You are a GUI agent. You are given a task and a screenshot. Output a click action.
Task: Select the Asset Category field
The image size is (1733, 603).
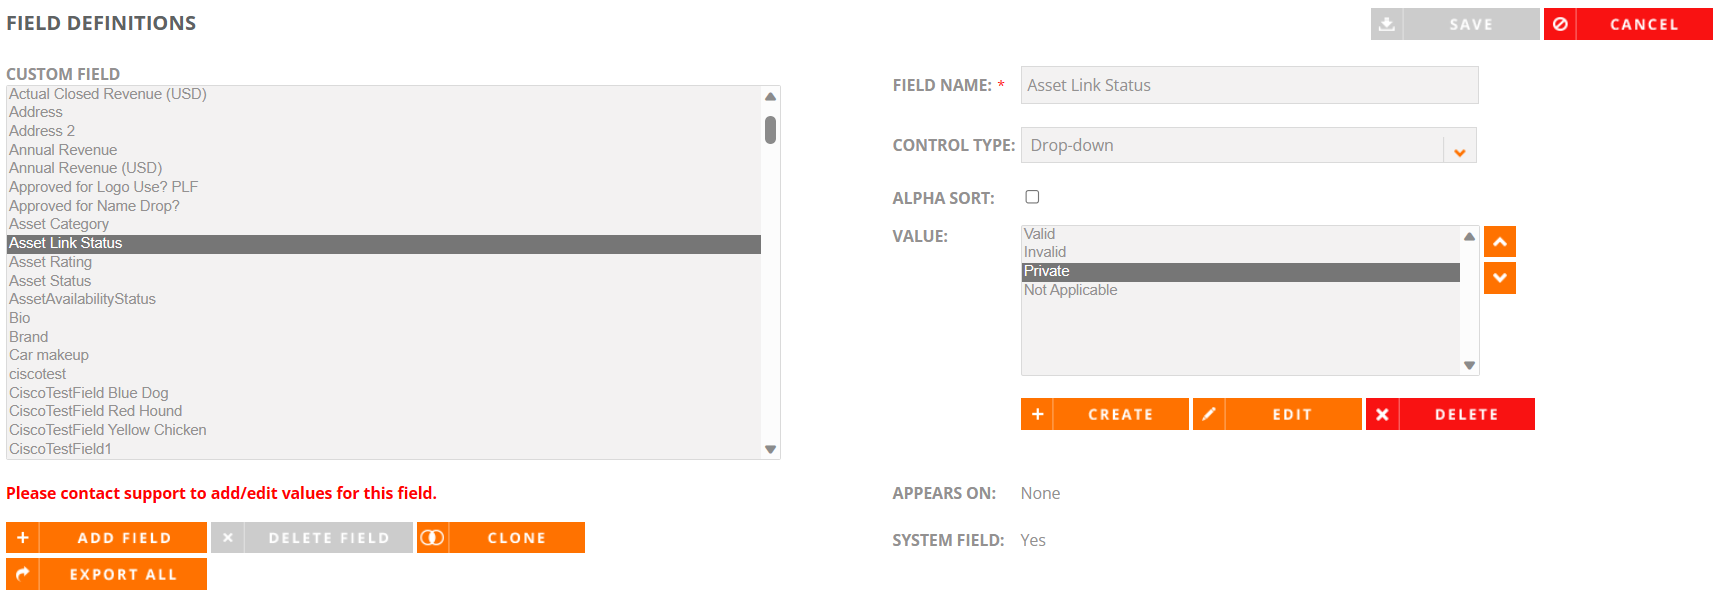point(384,224)
